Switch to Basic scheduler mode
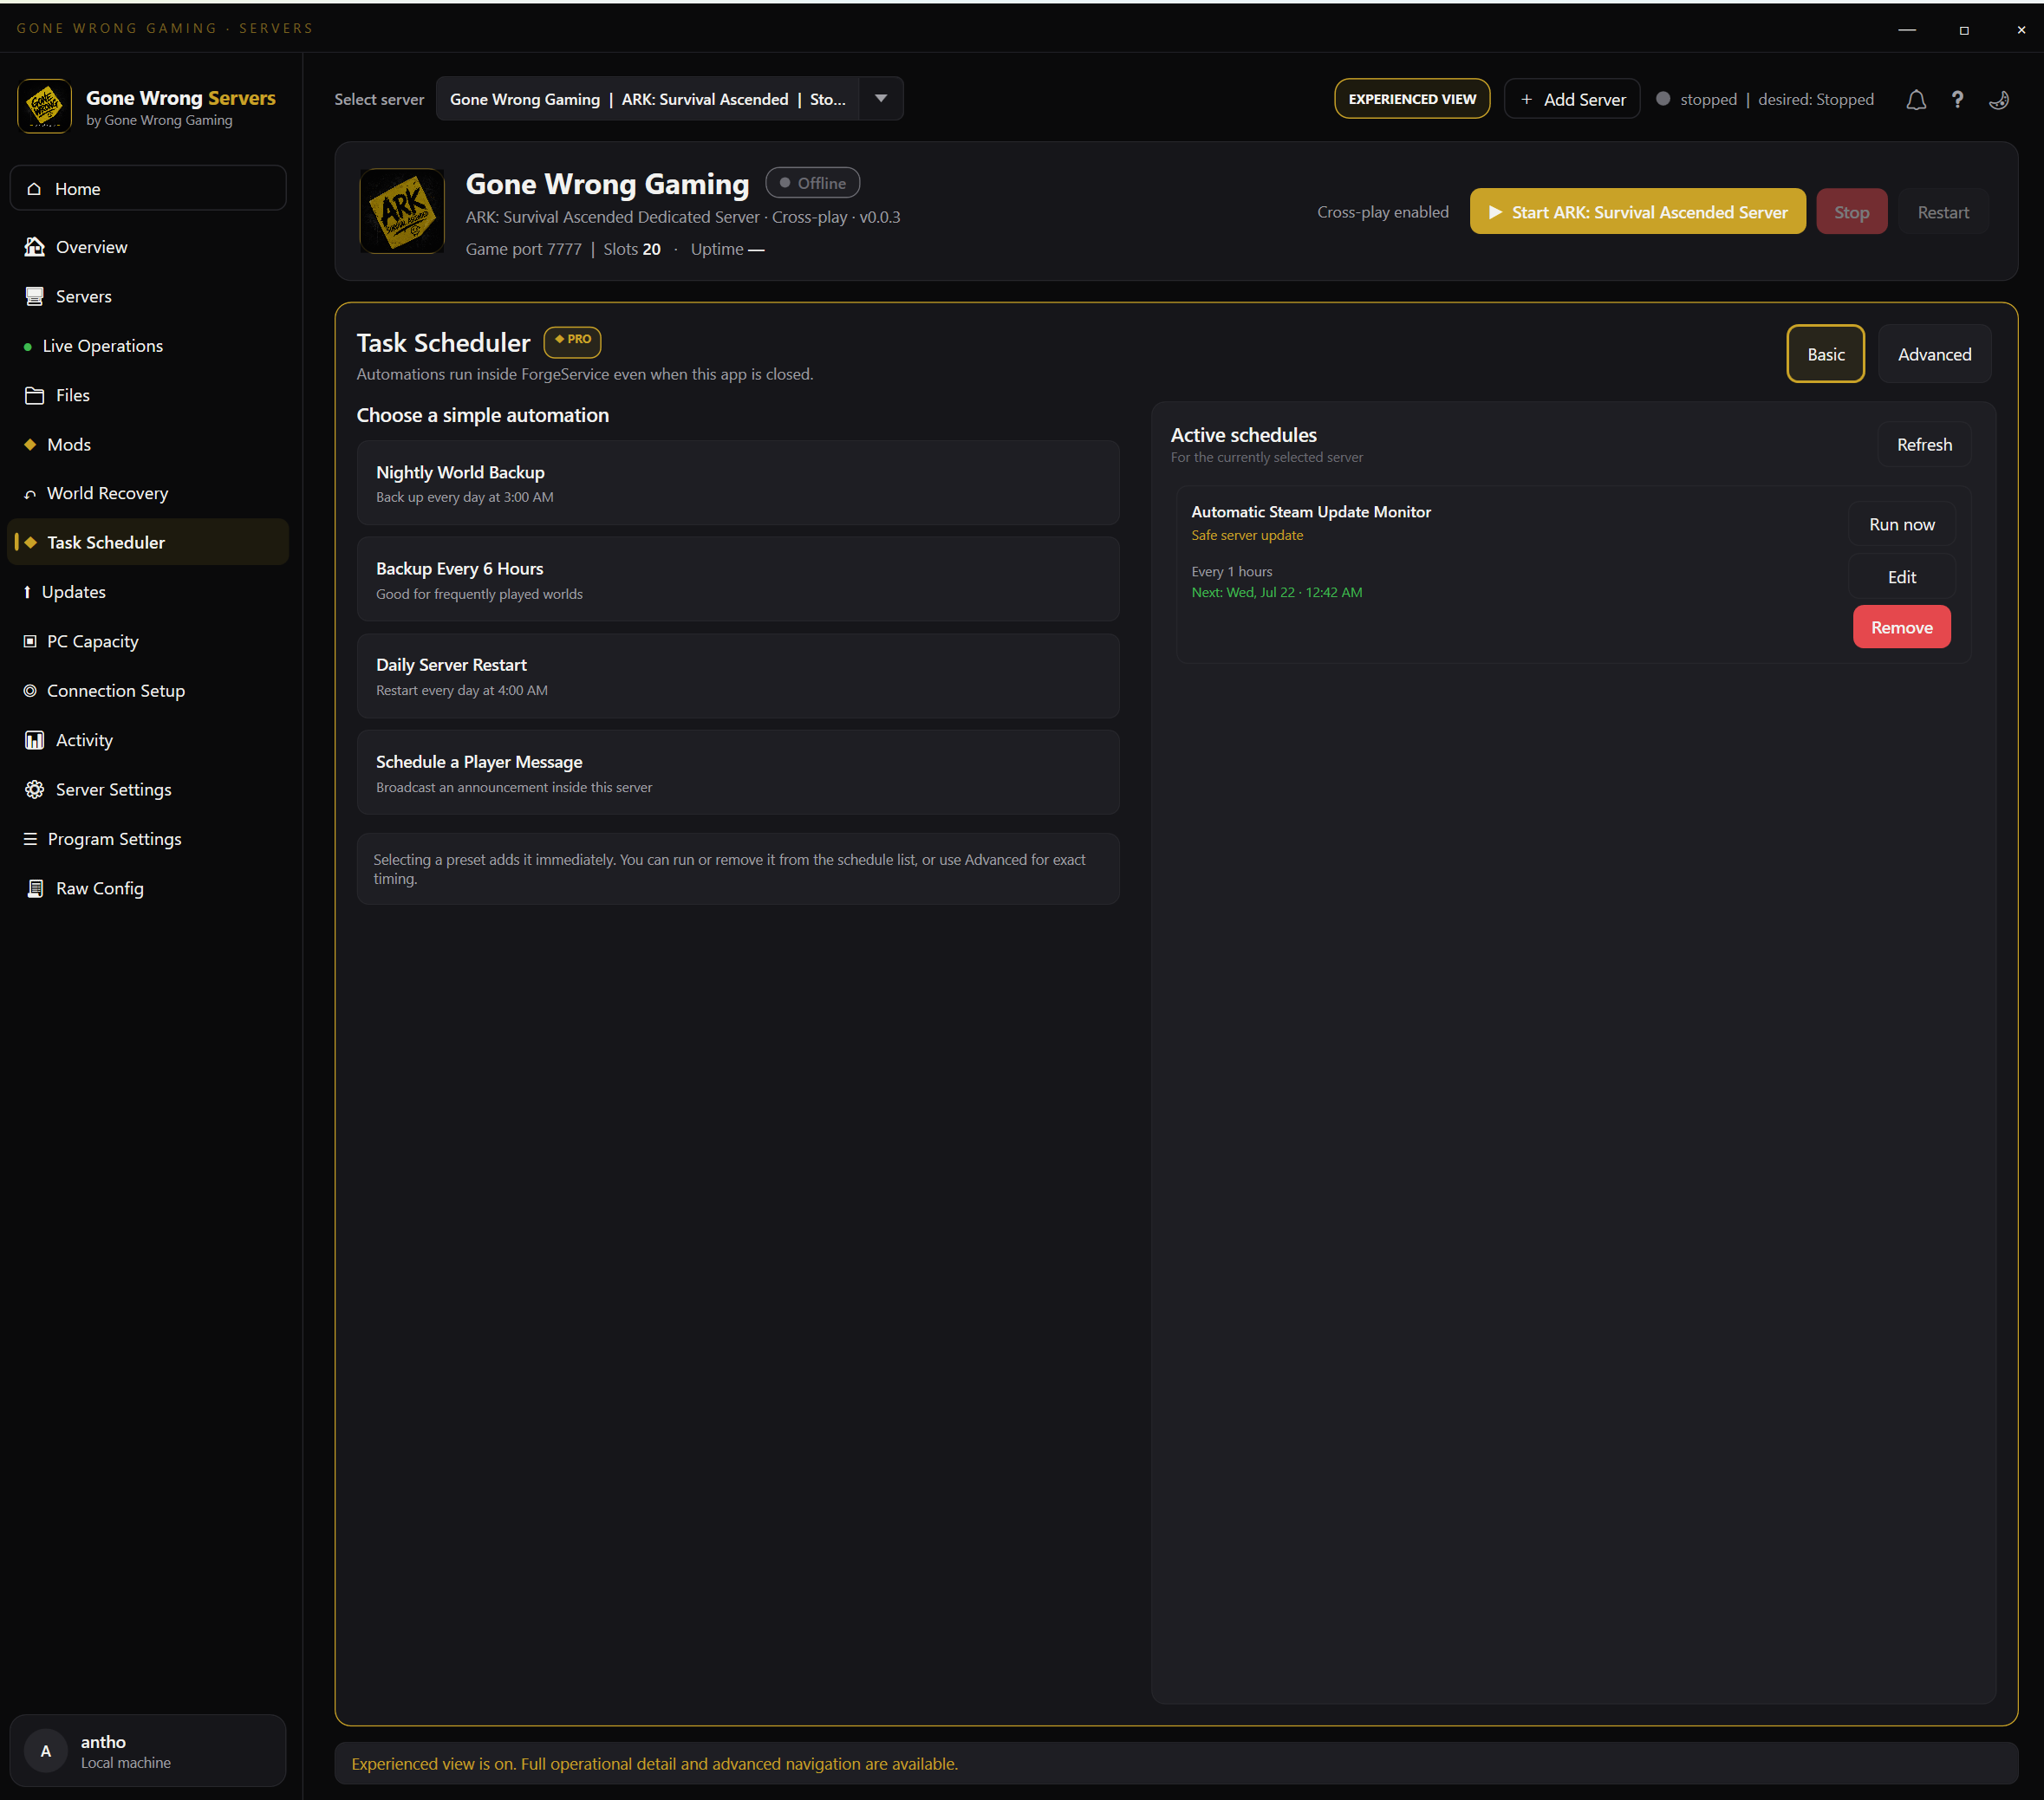Viewport: 2044px width, 1800px height. coord(1825,354)
